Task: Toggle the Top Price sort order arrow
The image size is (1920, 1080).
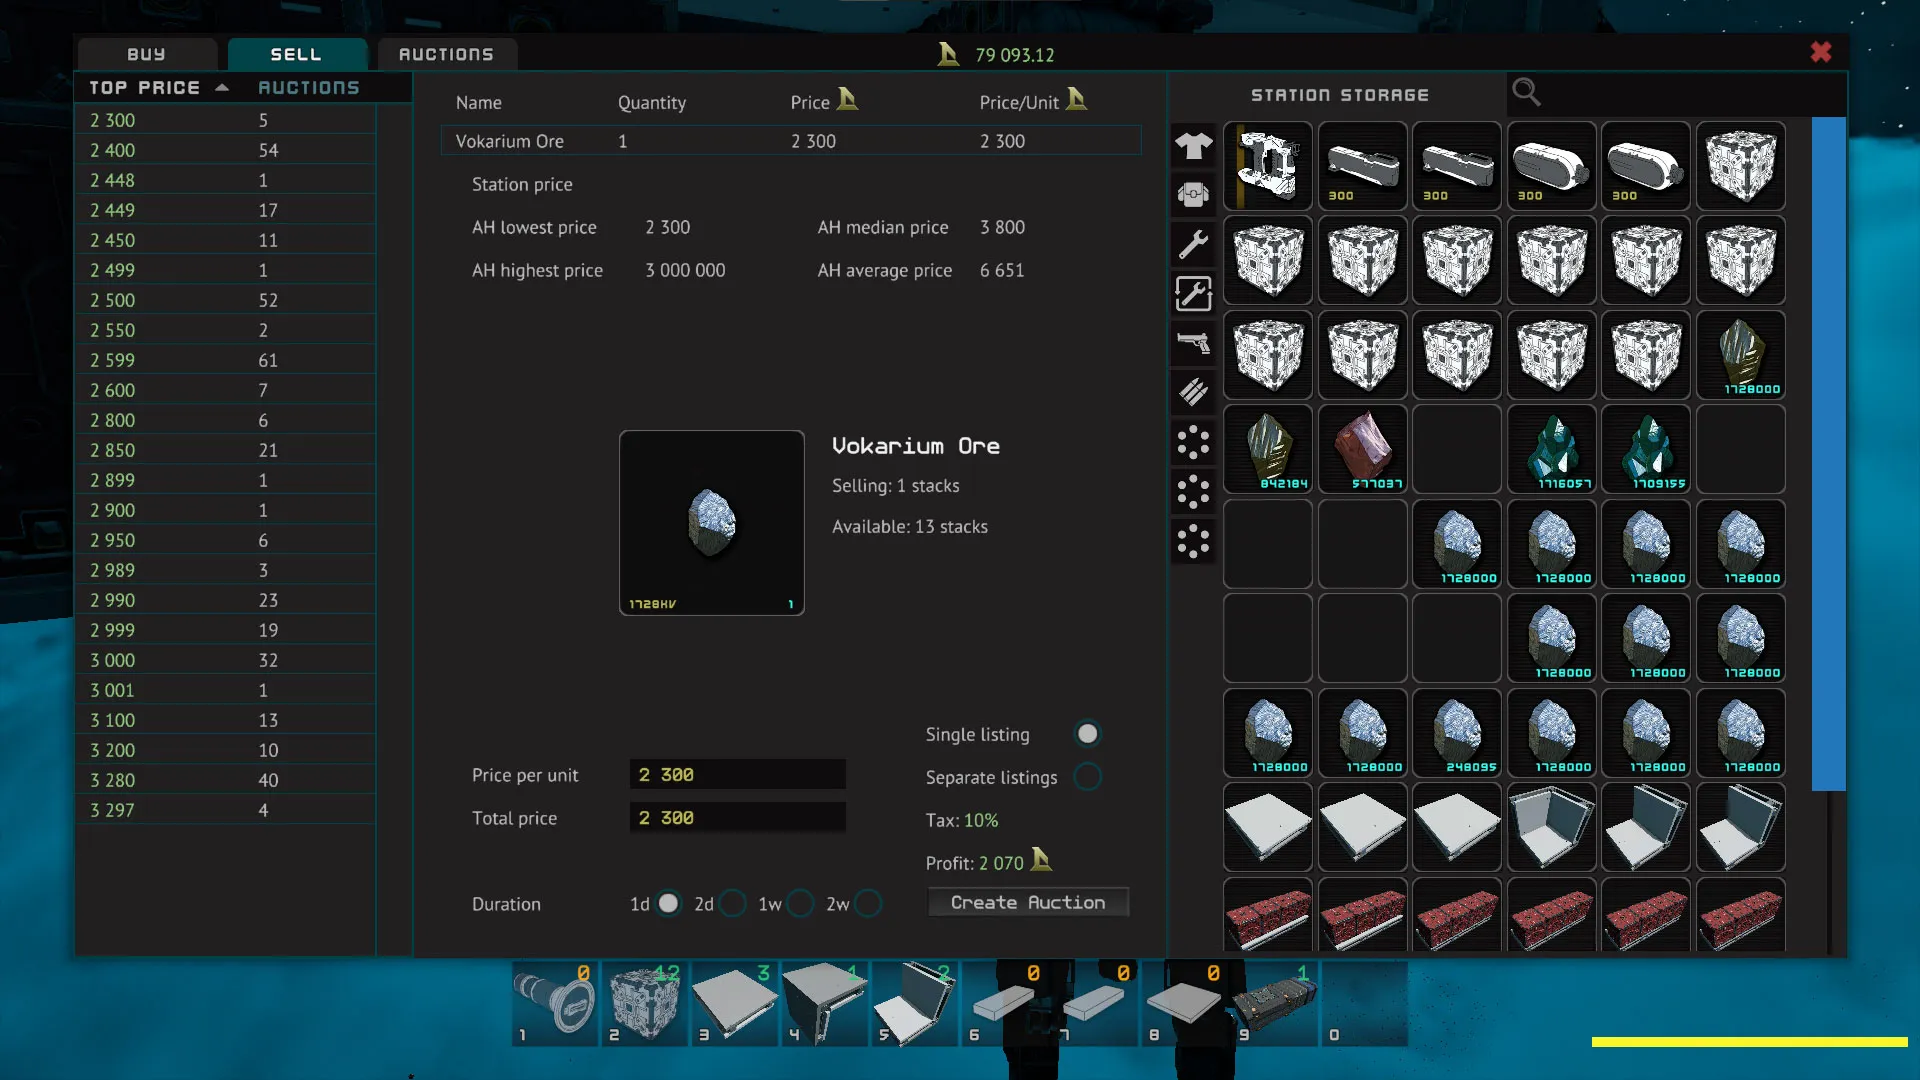Action: pos(221,87)
